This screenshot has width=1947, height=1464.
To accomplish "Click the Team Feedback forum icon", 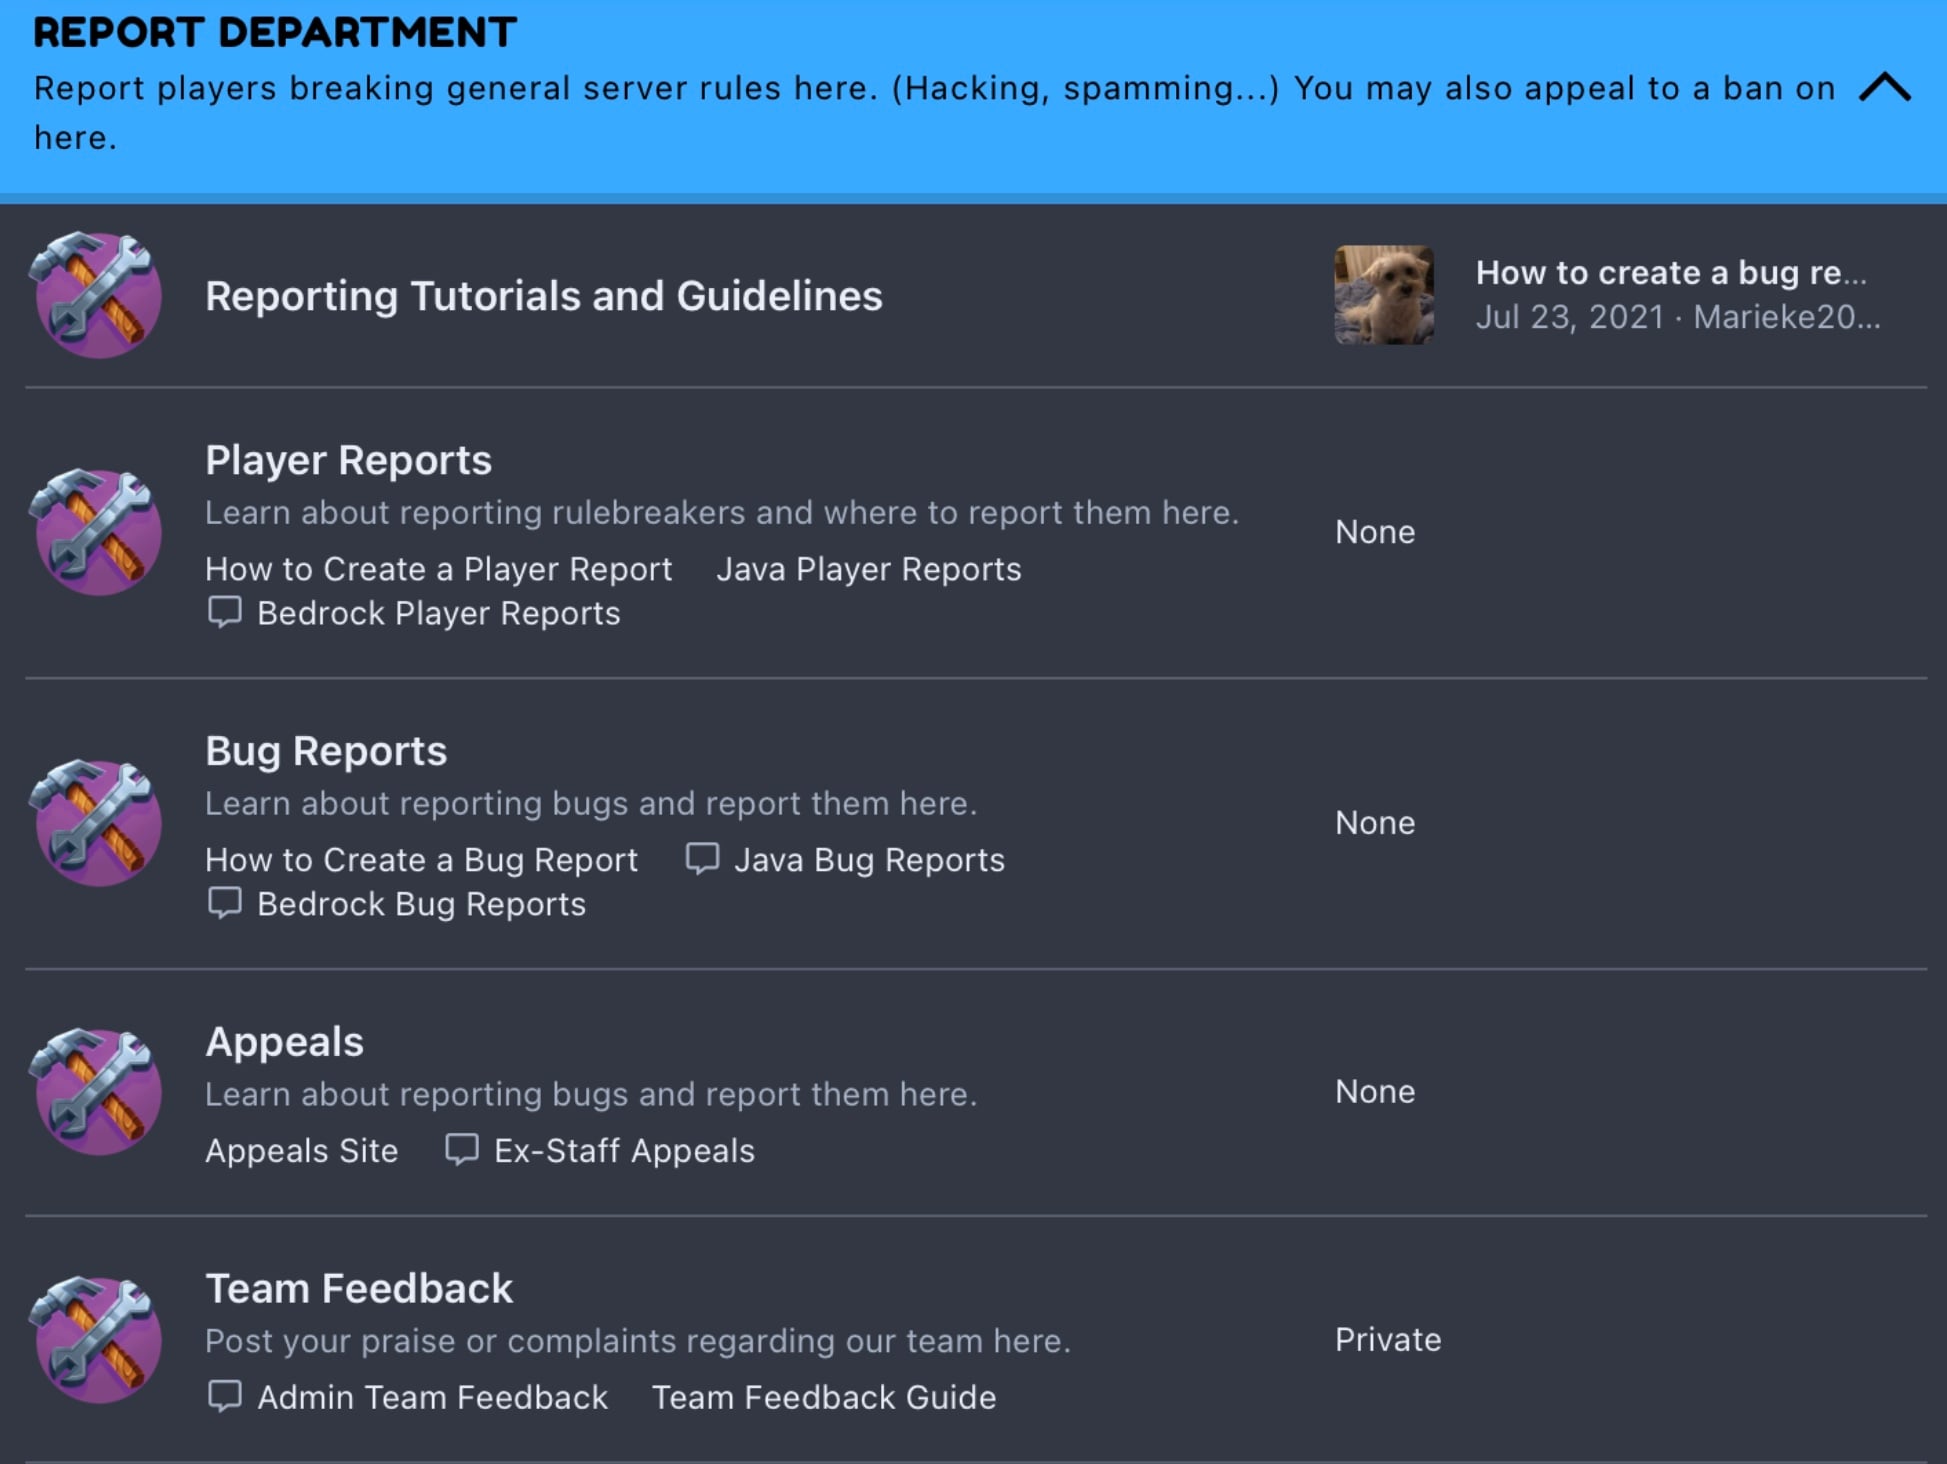I will [x=96, y=1340].
